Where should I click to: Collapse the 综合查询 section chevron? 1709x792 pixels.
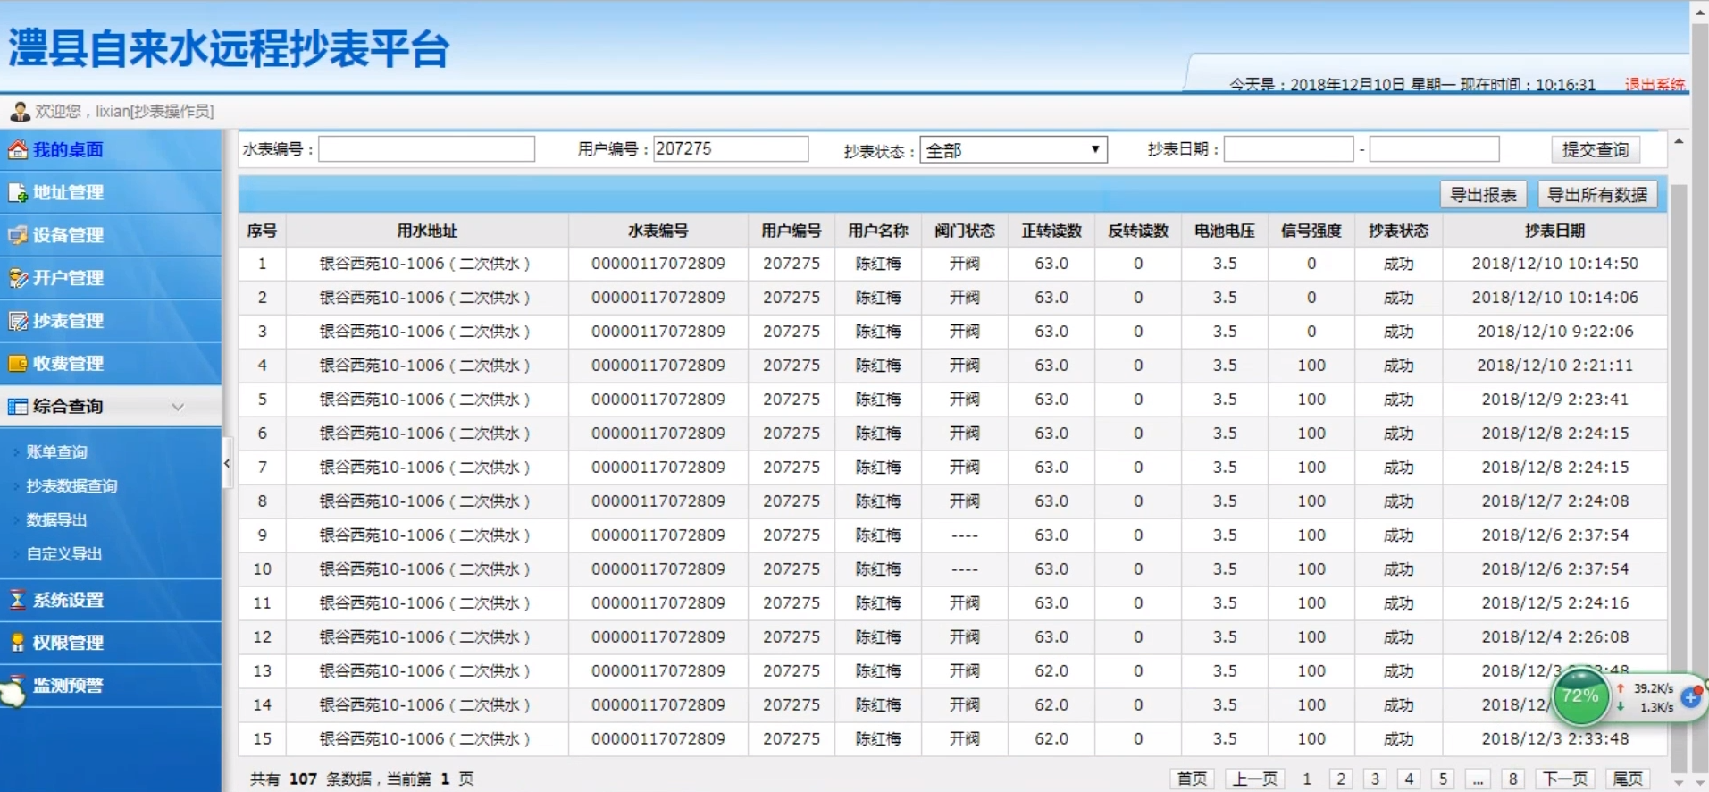click(x=178, y=407)
